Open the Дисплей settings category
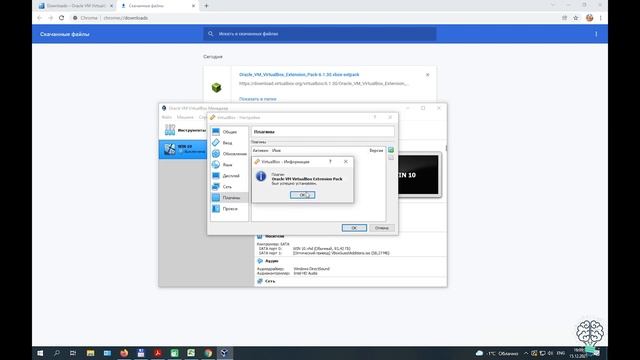Screen dimensions: 640x360 [x=229, y=176]
